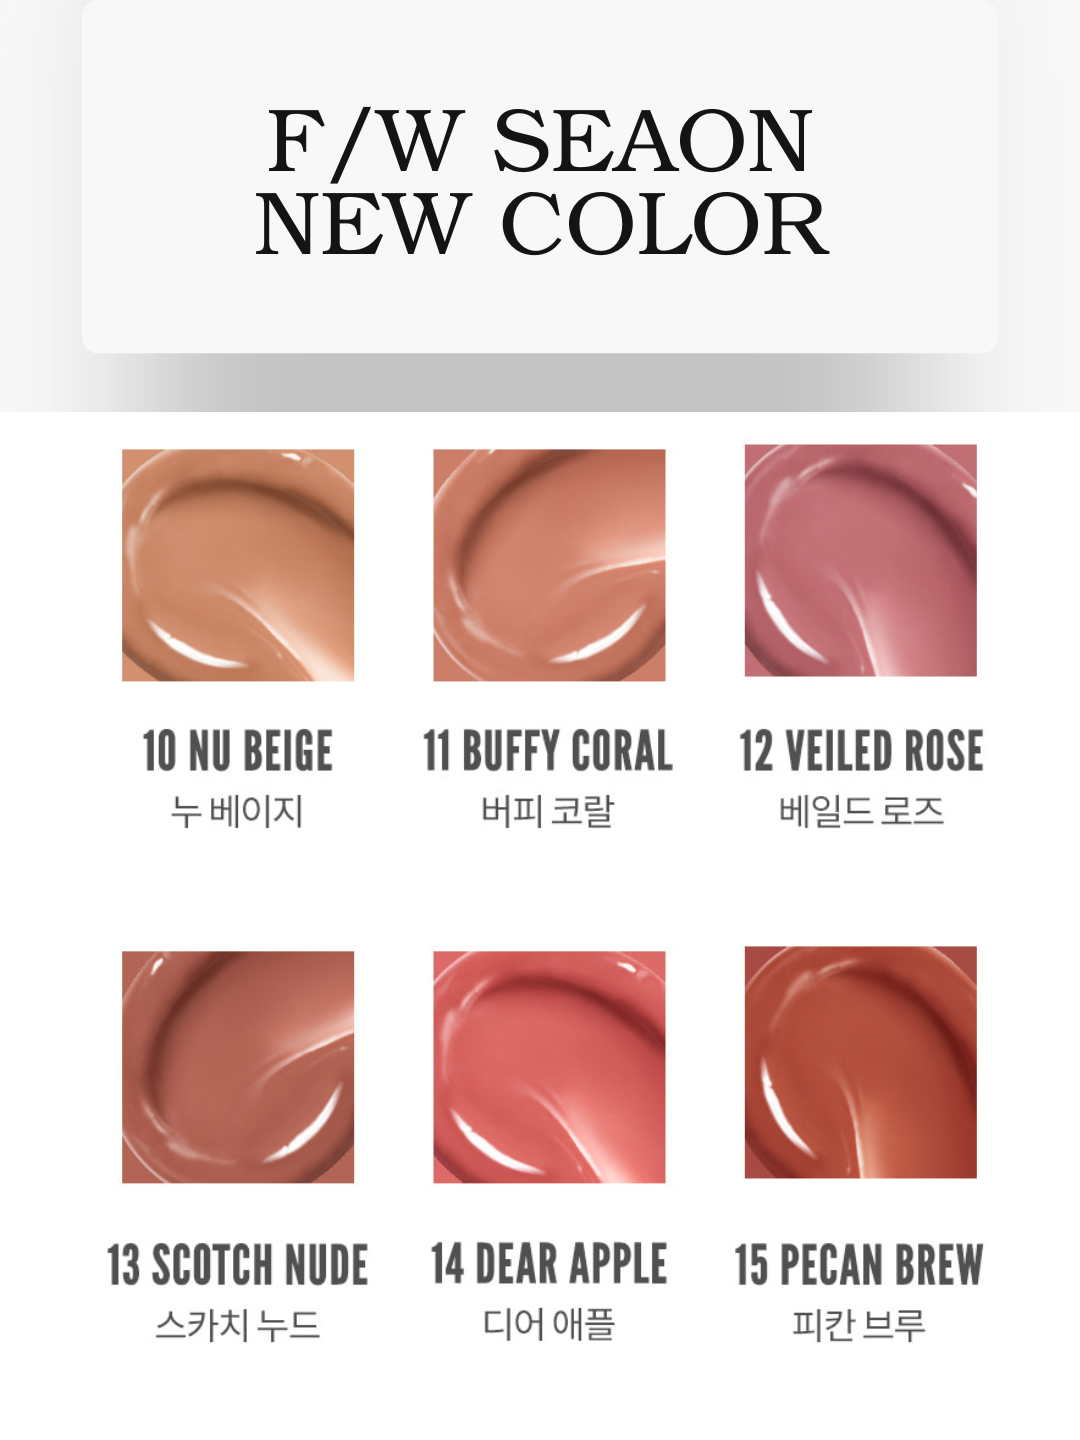Image resolution: width=1080 pixels, height=1440 pixels.
Task: Click the Korean name 디어 애플
Action: [x=549, y=1324]
